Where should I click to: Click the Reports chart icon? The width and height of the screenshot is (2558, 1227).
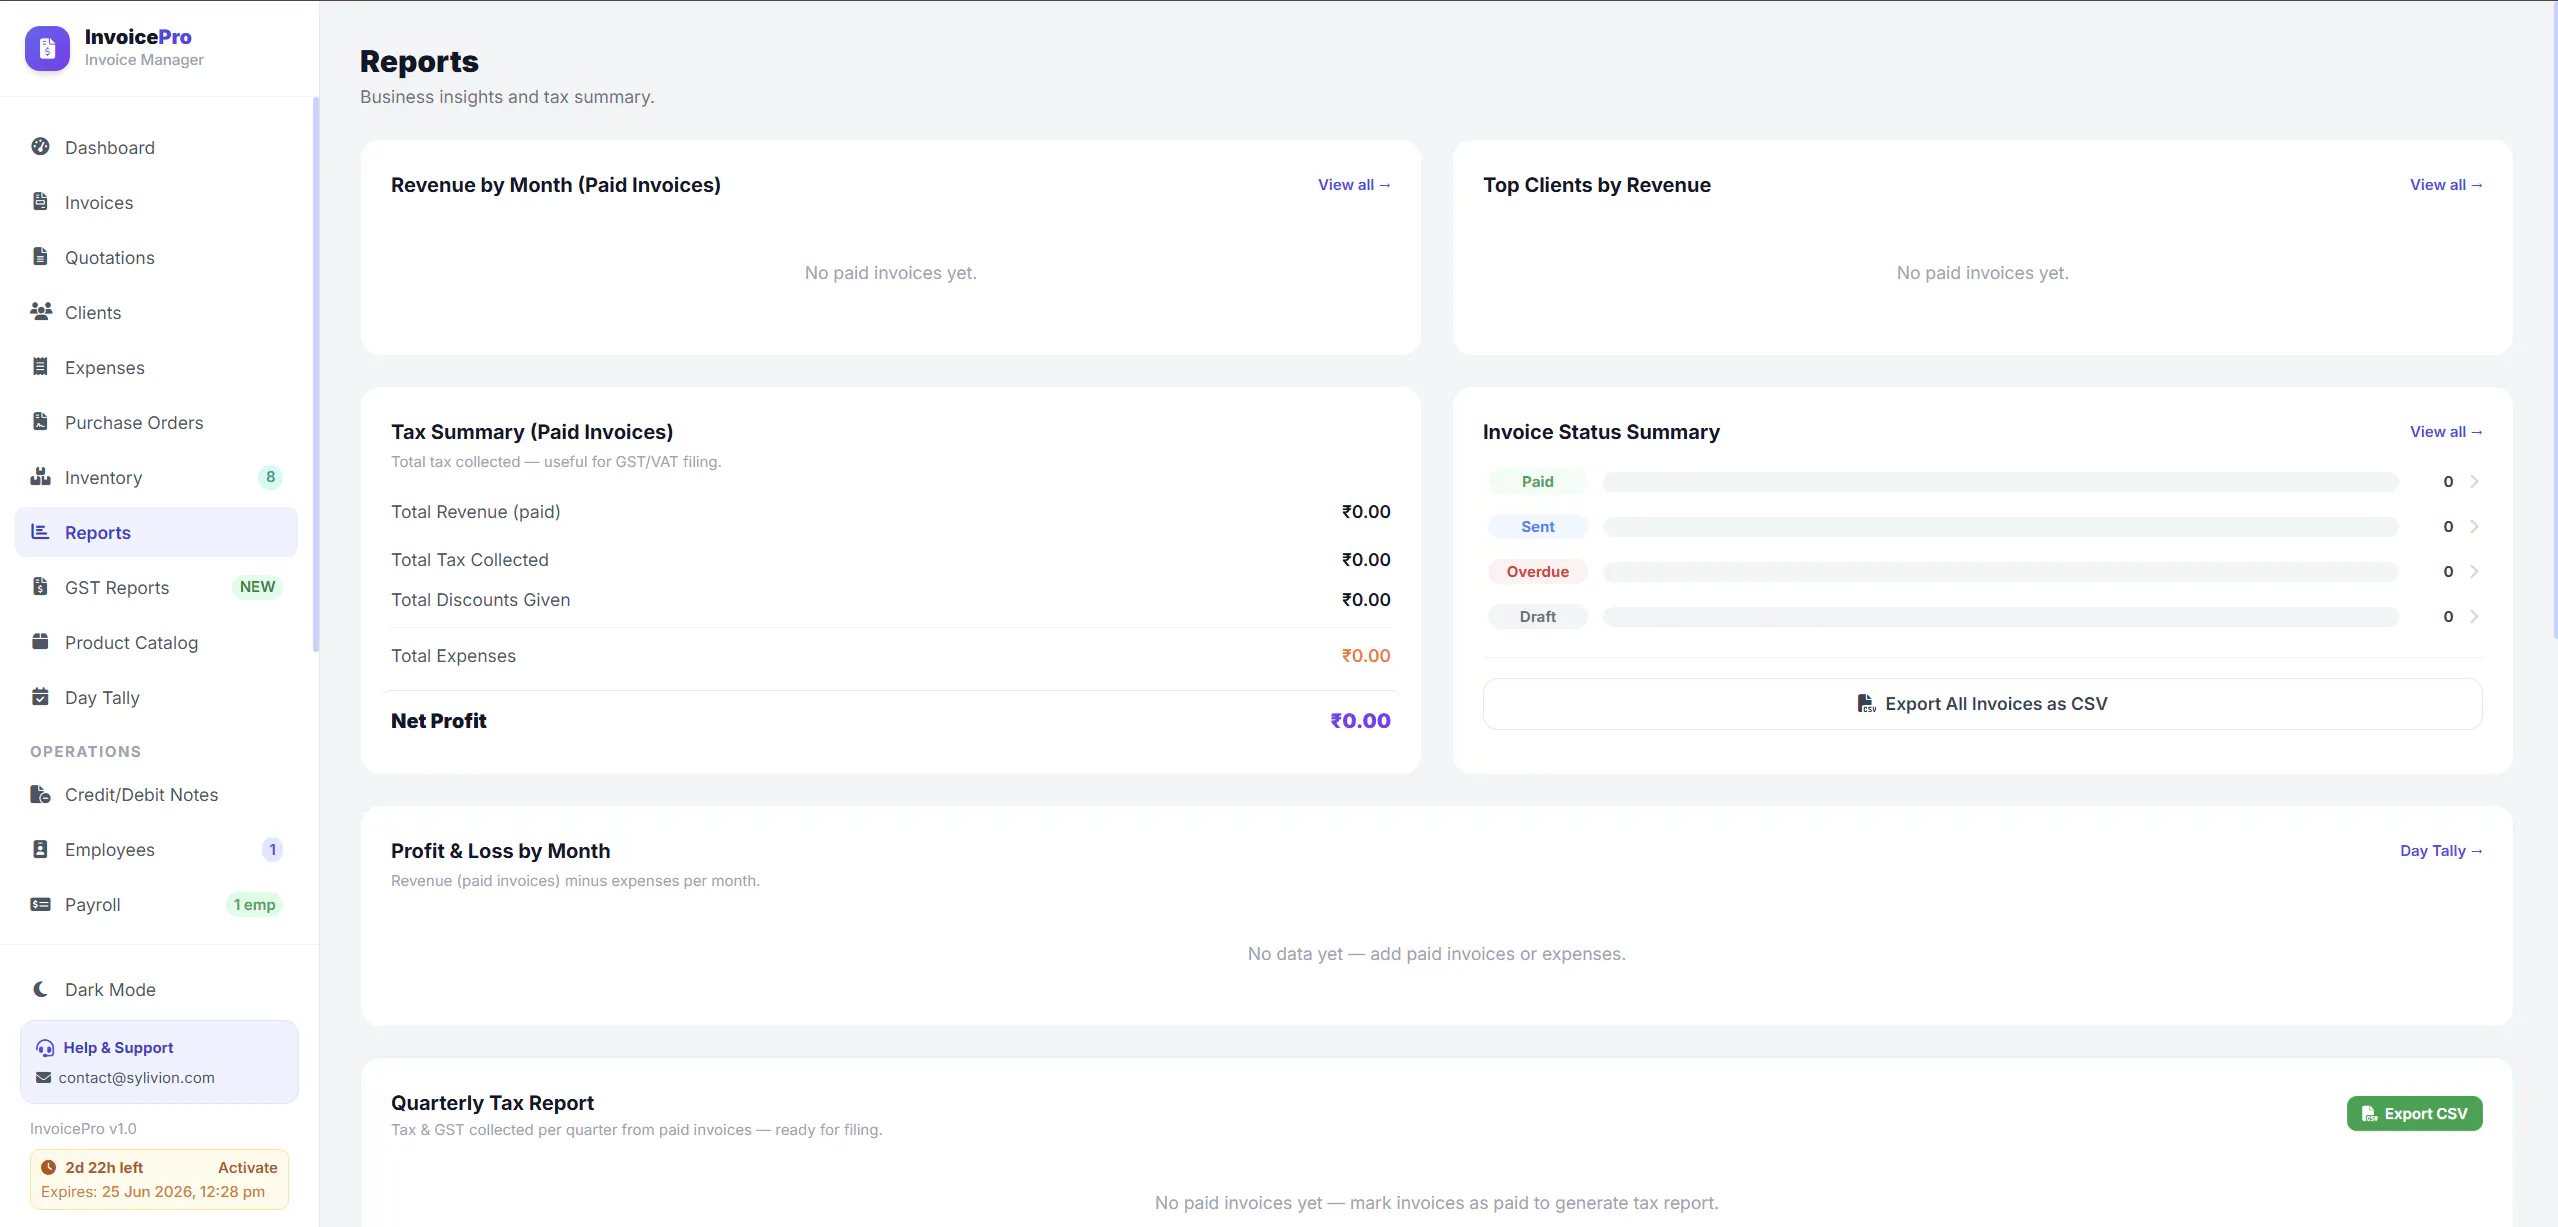click(40, 532)
